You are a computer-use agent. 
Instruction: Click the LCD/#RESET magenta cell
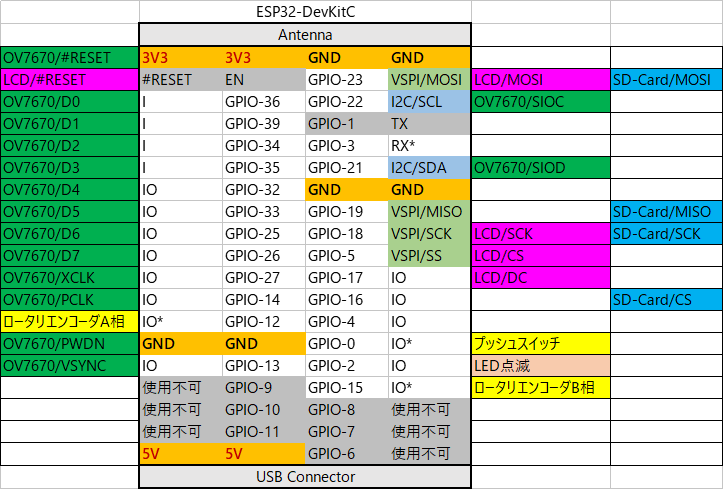tap(70, 79)
